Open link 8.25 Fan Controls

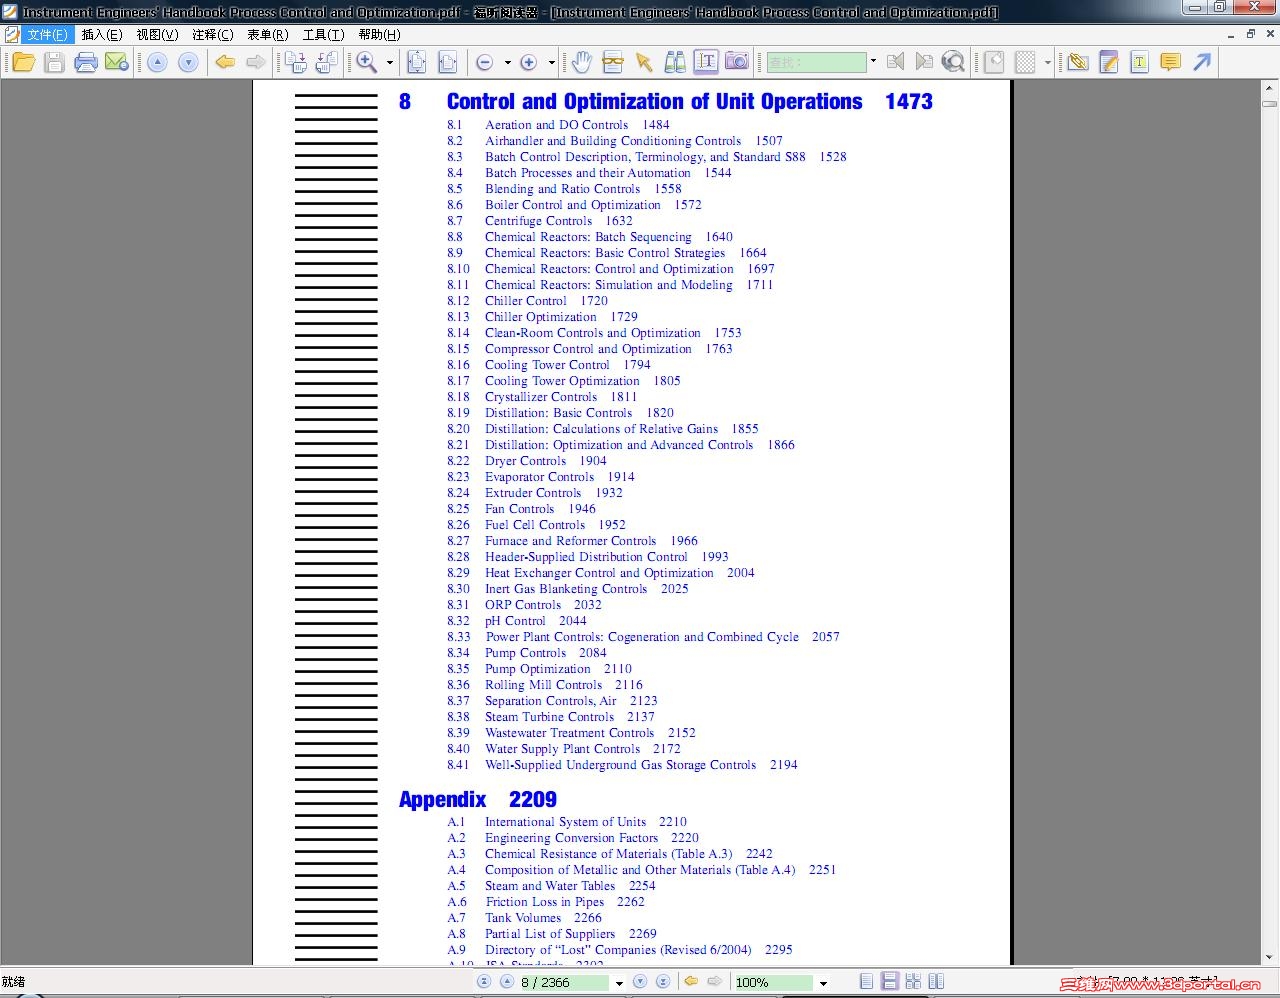coord(521,509)
